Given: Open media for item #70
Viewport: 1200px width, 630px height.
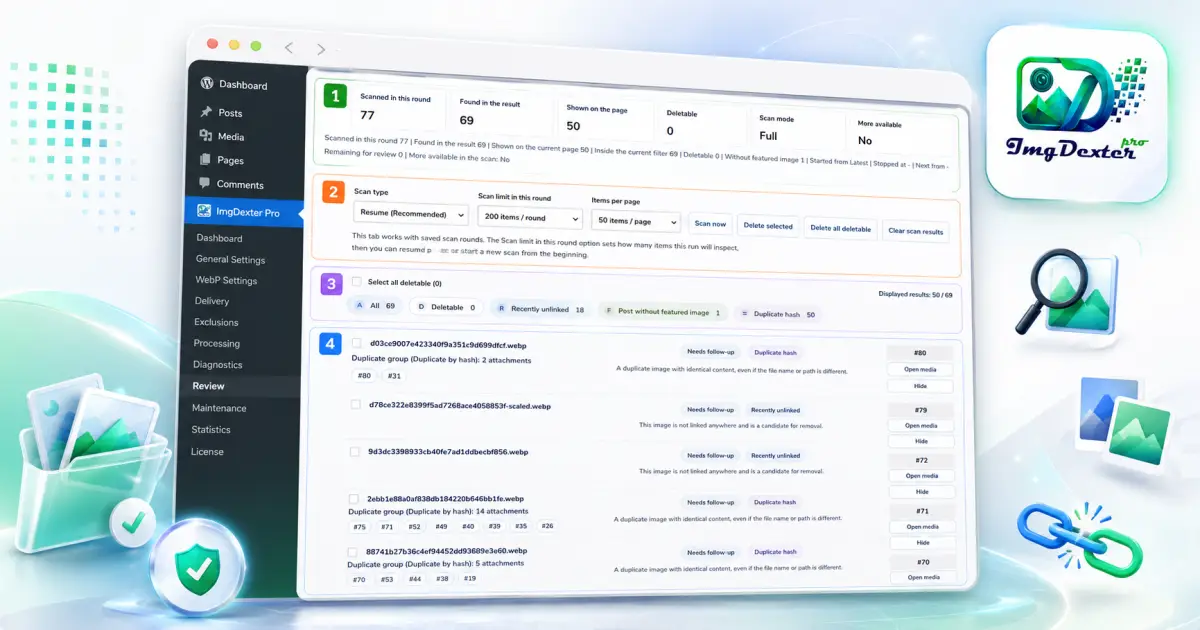Looking at the screenshot, I should 923,577.
